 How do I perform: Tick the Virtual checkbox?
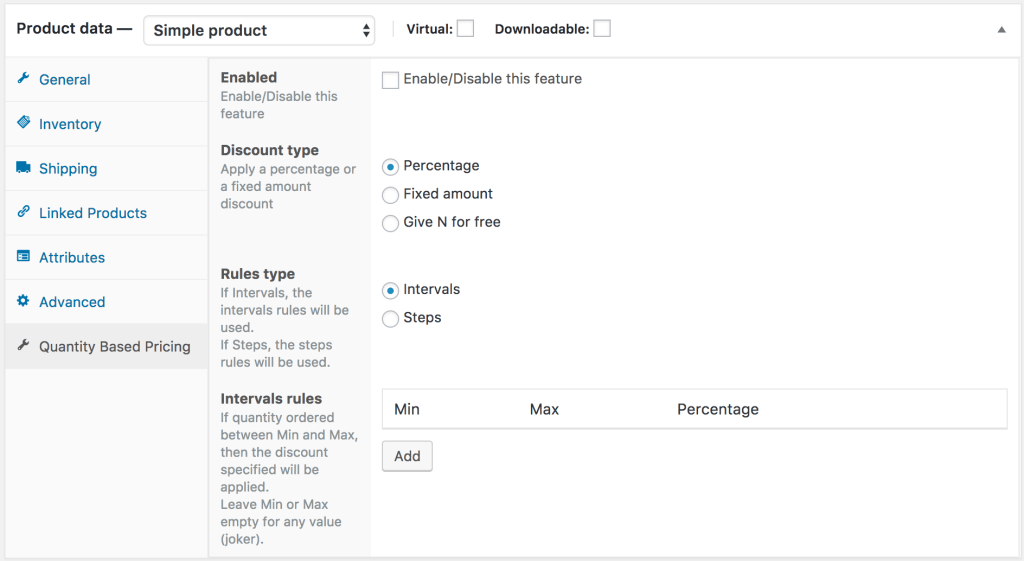tap(465, 29)
